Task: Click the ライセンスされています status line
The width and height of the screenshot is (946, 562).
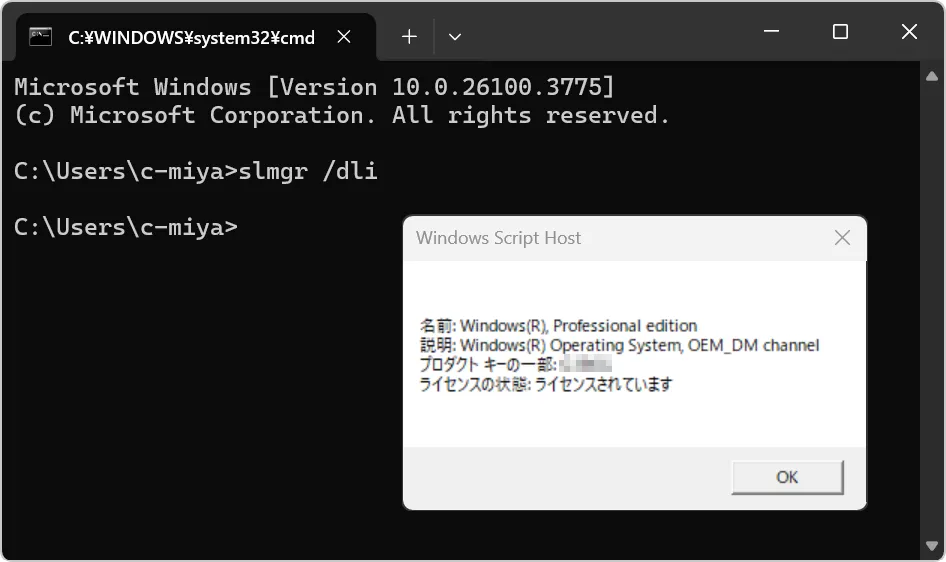Action: pos(546,384)
